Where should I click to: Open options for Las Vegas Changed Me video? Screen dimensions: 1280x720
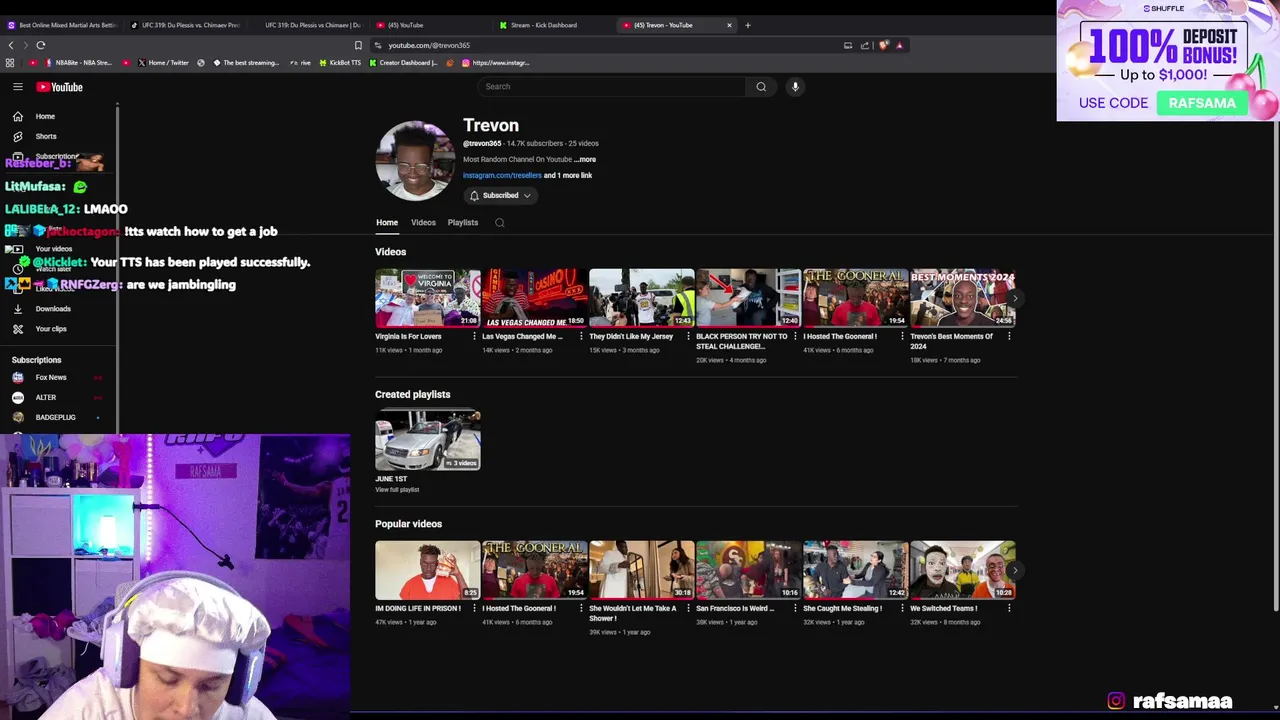(x=581, y=337)
